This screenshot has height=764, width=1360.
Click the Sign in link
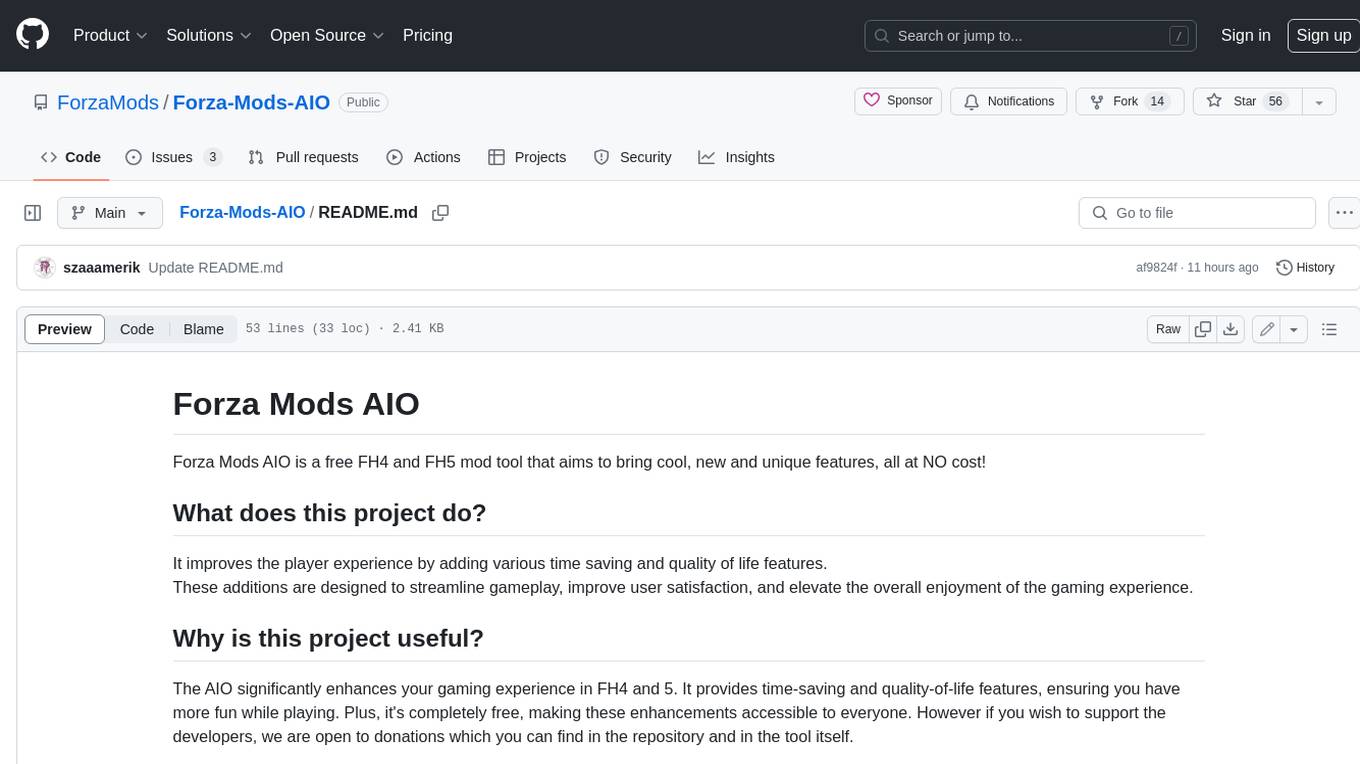click(x=1245, y=35)
